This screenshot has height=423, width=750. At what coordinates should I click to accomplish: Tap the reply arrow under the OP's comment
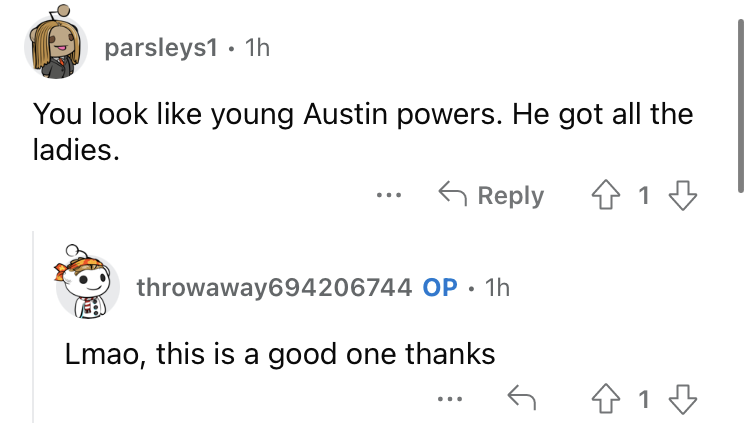coord(521,398)
